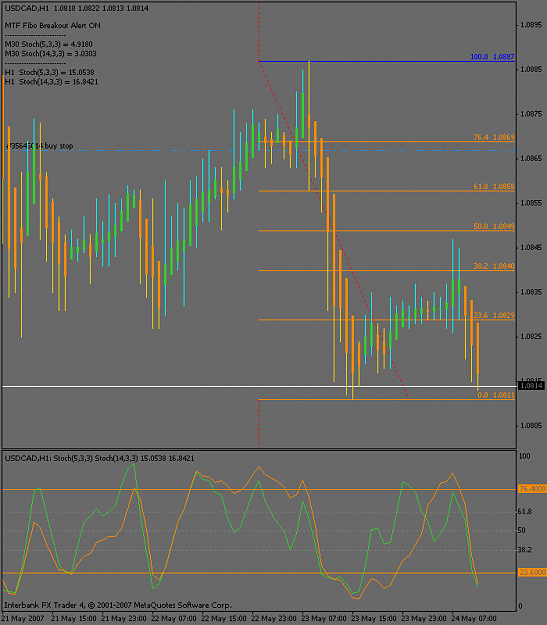This screenshot has width=547, height=625.
Task: Click the Fibonacci 38.2 1.0840 level label
Action: click(x=494, y=266)
